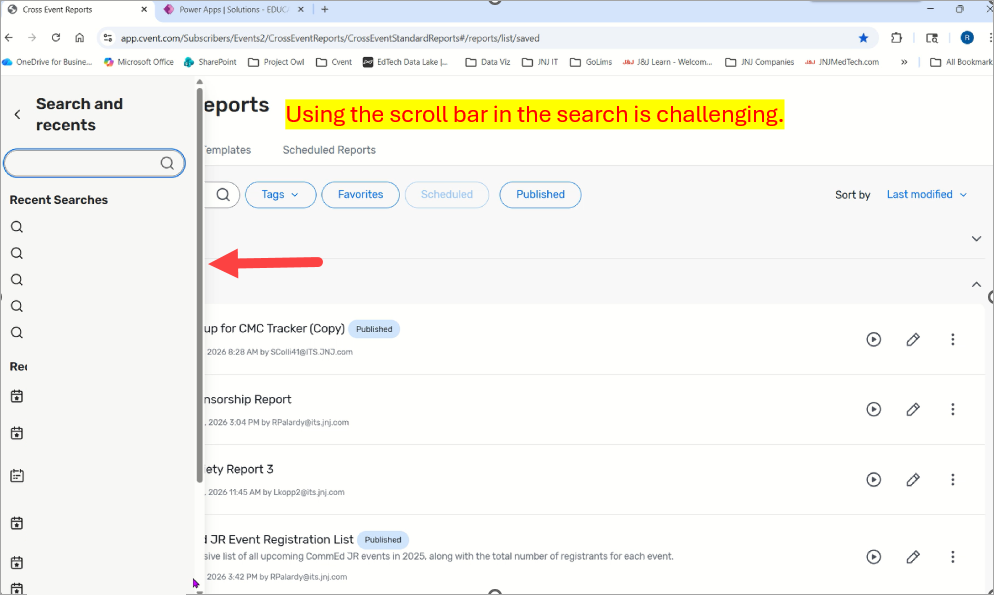Click the search magnifier icon in the sidebar
Image resolution: width=994 pixels, height=595 pixels.
coord(167,163)
